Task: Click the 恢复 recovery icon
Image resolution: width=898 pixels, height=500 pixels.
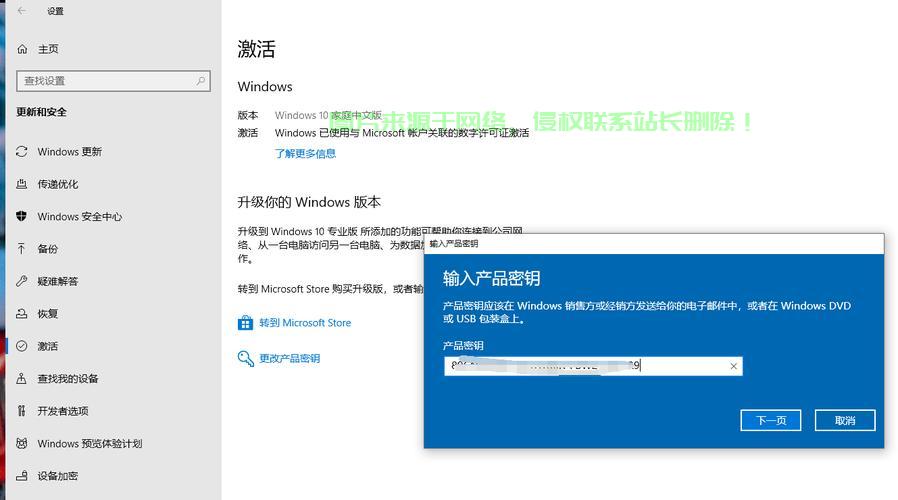Action: pos(22,313)
